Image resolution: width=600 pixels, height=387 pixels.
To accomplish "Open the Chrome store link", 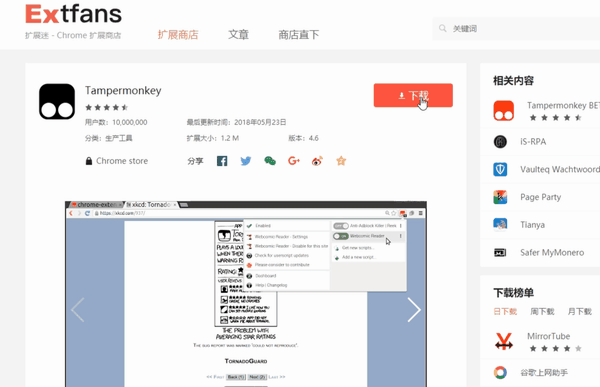I will 122,161.
